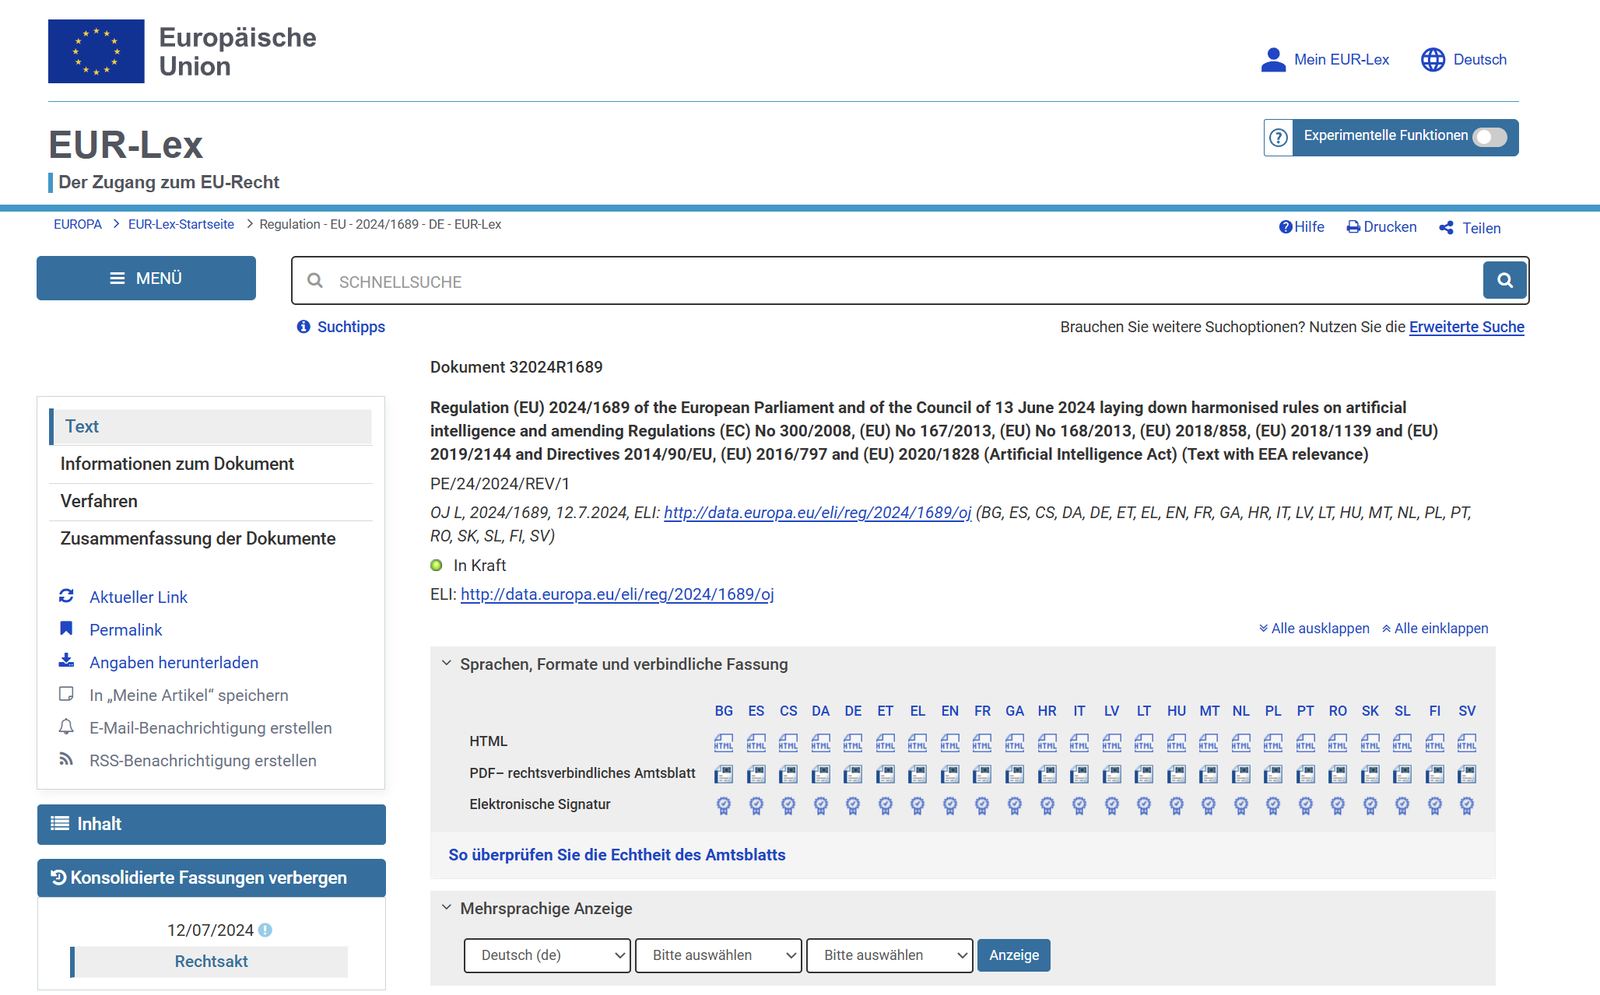Image resolution: width=1600 pixels, height=995 pixels.
Task: Open the 'Erweiterte Suche' link
Action: pos(1467,327)
